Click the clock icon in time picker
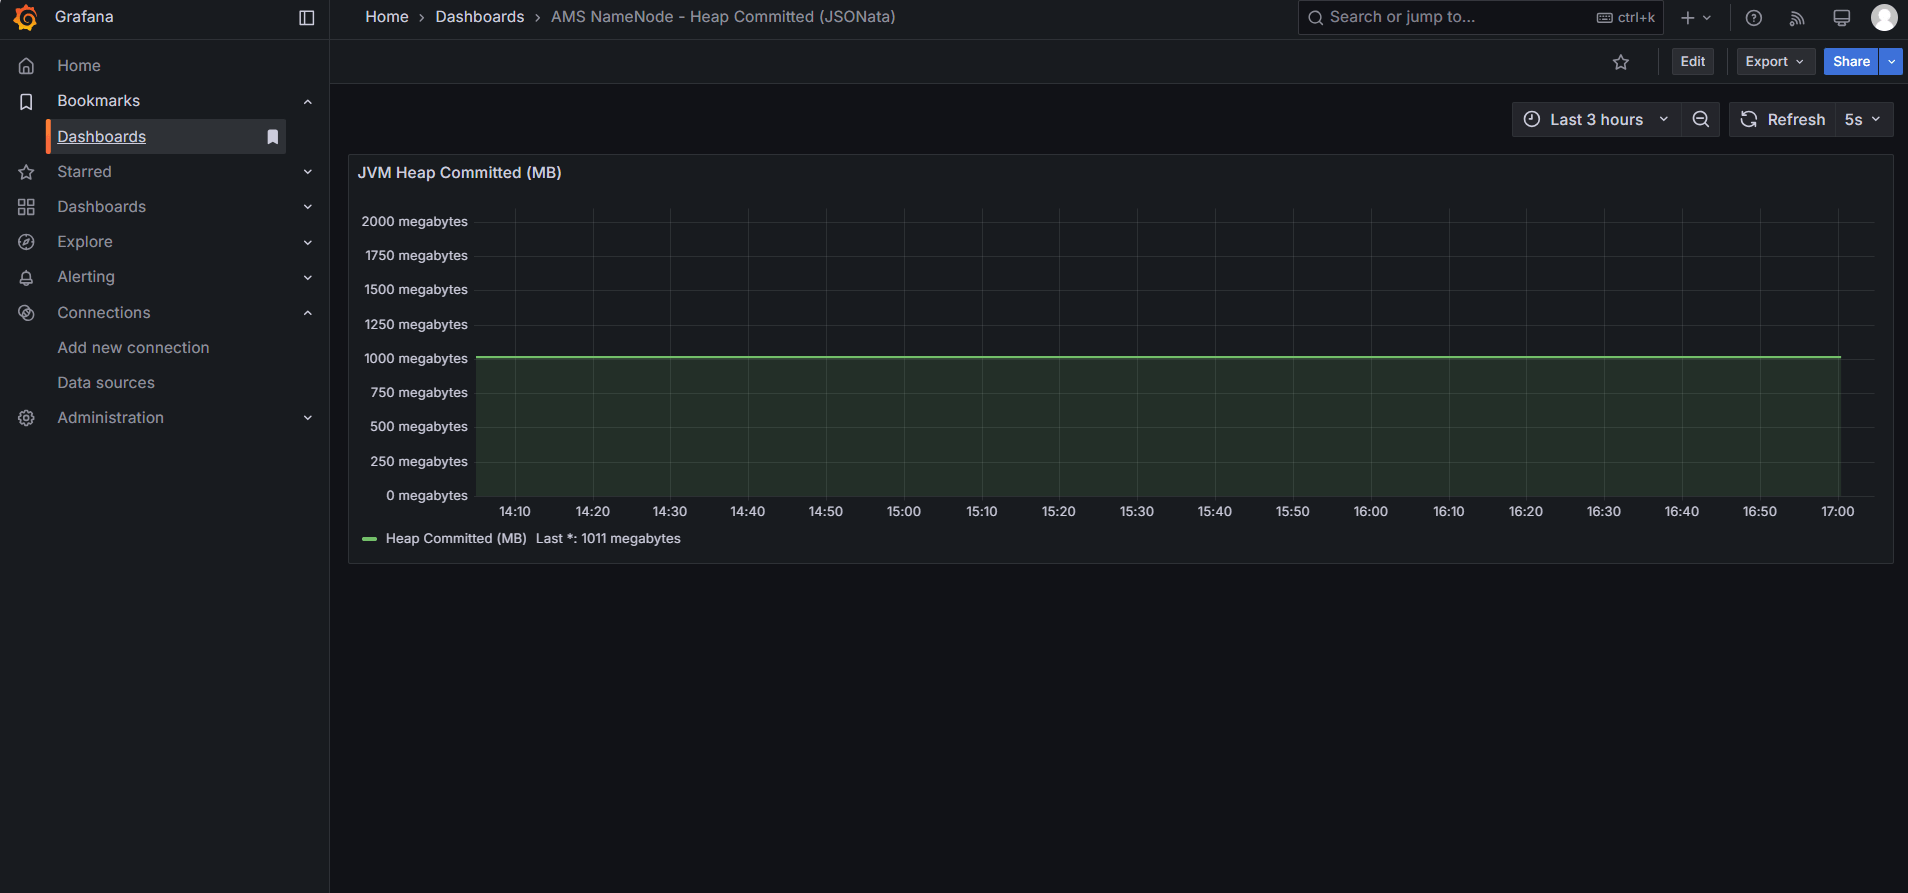 [1531, 120]
